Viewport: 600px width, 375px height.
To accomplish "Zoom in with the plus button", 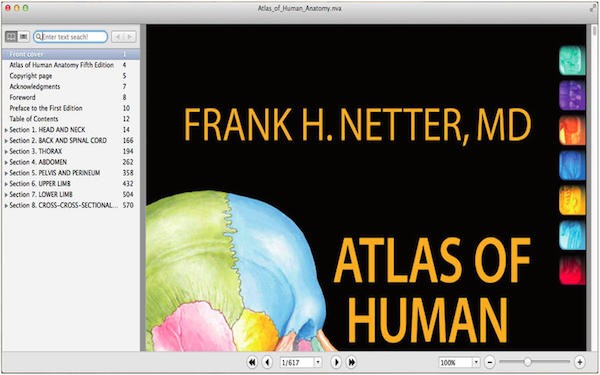I will click(x=579, y=362).
